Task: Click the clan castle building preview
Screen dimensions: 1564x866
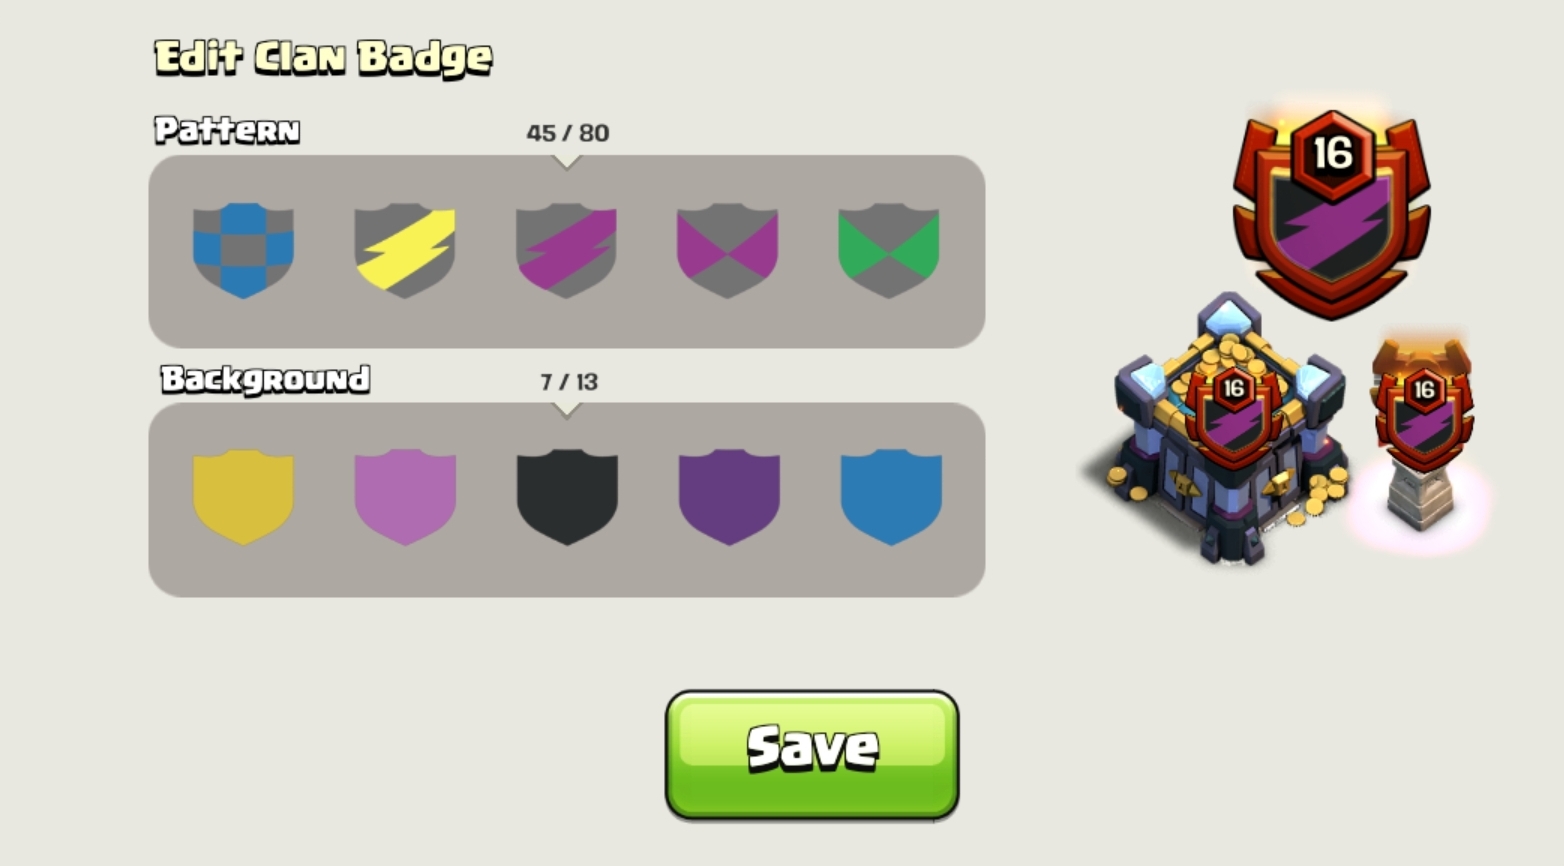Action: click(1230, 430)
